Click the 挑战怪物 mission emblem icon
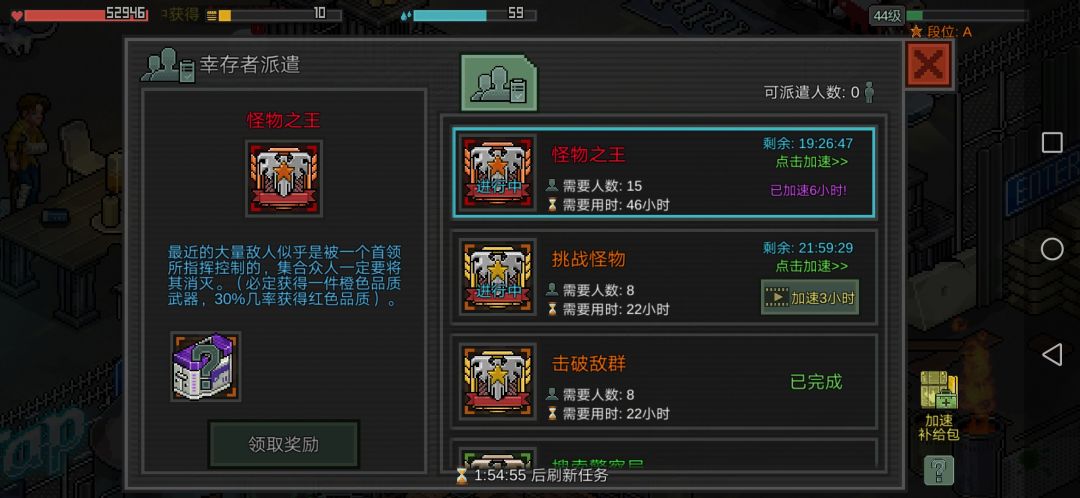1080x498 pixels. click(x=497, y=276)
